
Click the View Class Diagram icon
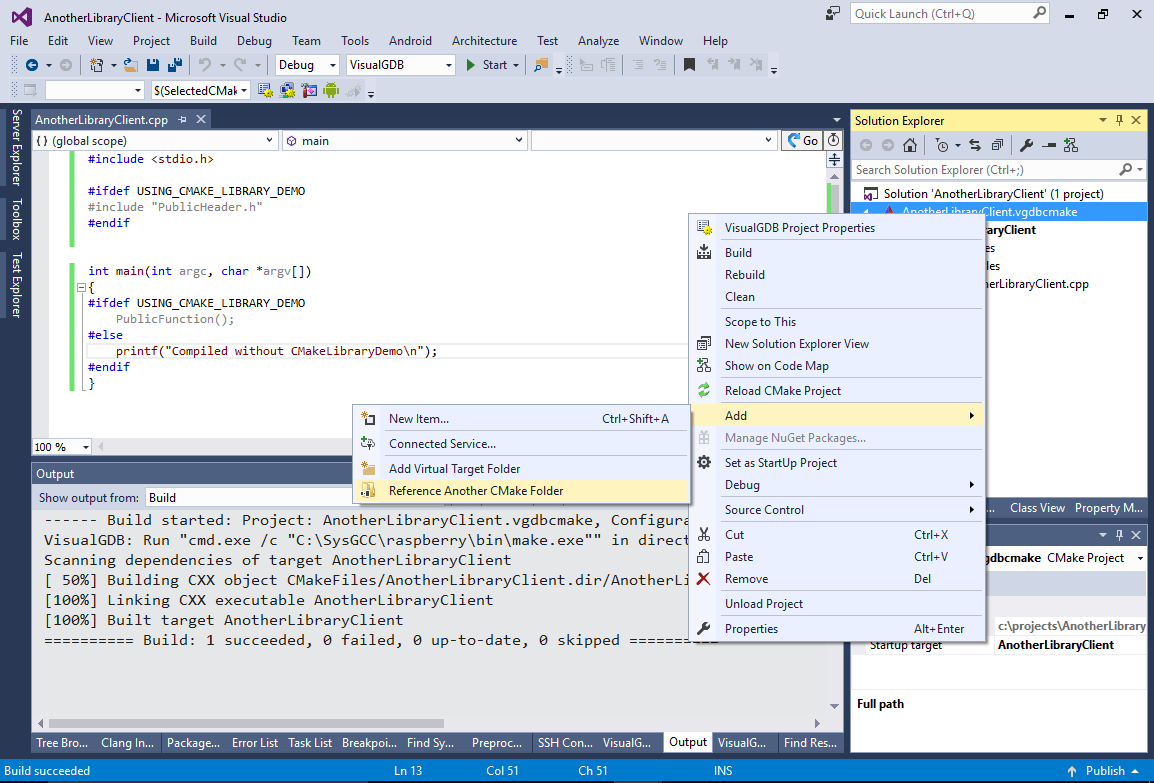(1071, 145)
